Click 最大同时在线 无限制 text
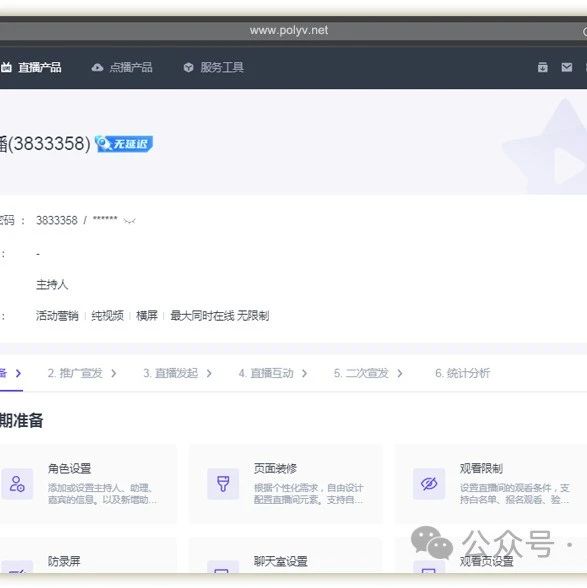Viewport: 587px width, 588px height. pyautogui.click(x=220, y=316)
